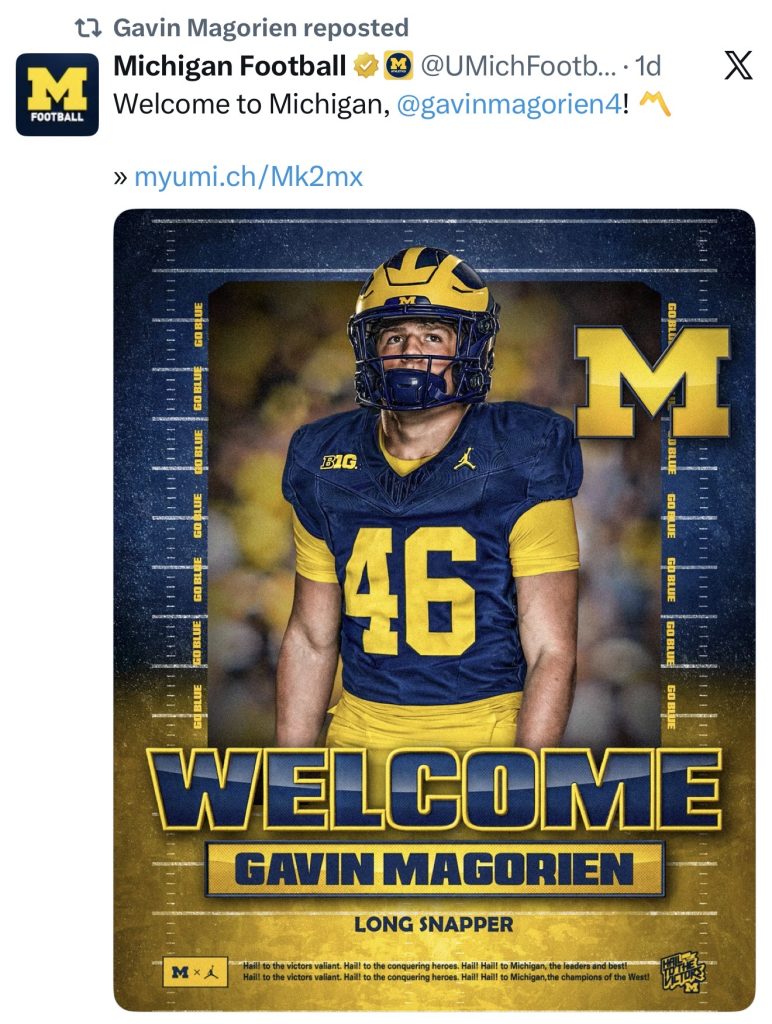This screenshot has width=772, height=1024.
Task: Open the @gavinmagorien4 mention
Action: [509, 104]
